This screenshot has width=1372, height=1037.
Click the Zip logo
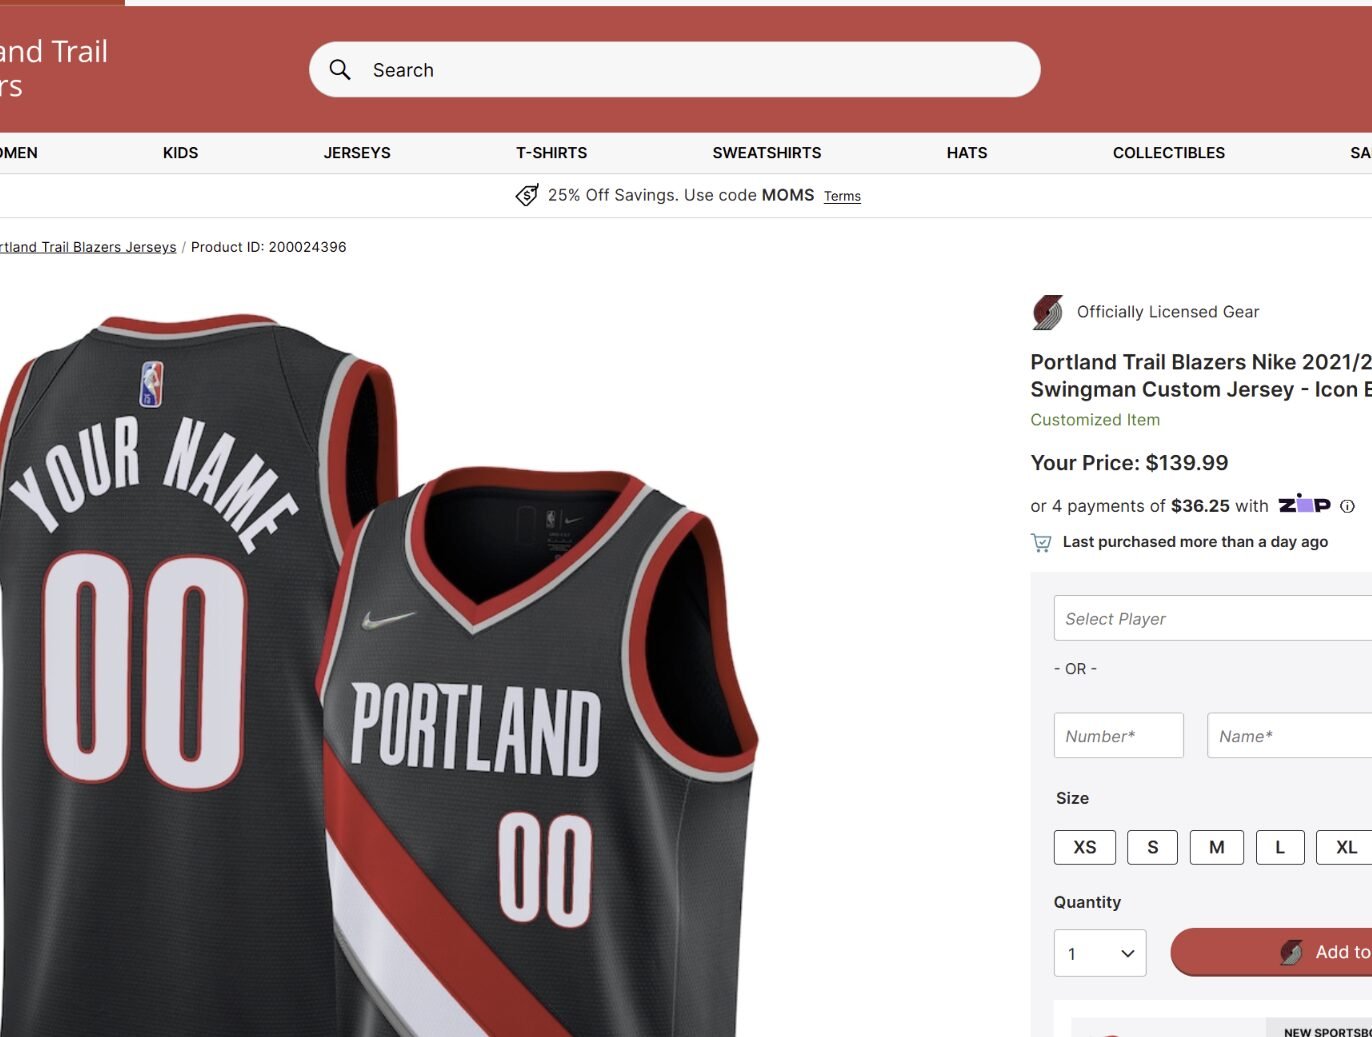[x=1304, y=504]
